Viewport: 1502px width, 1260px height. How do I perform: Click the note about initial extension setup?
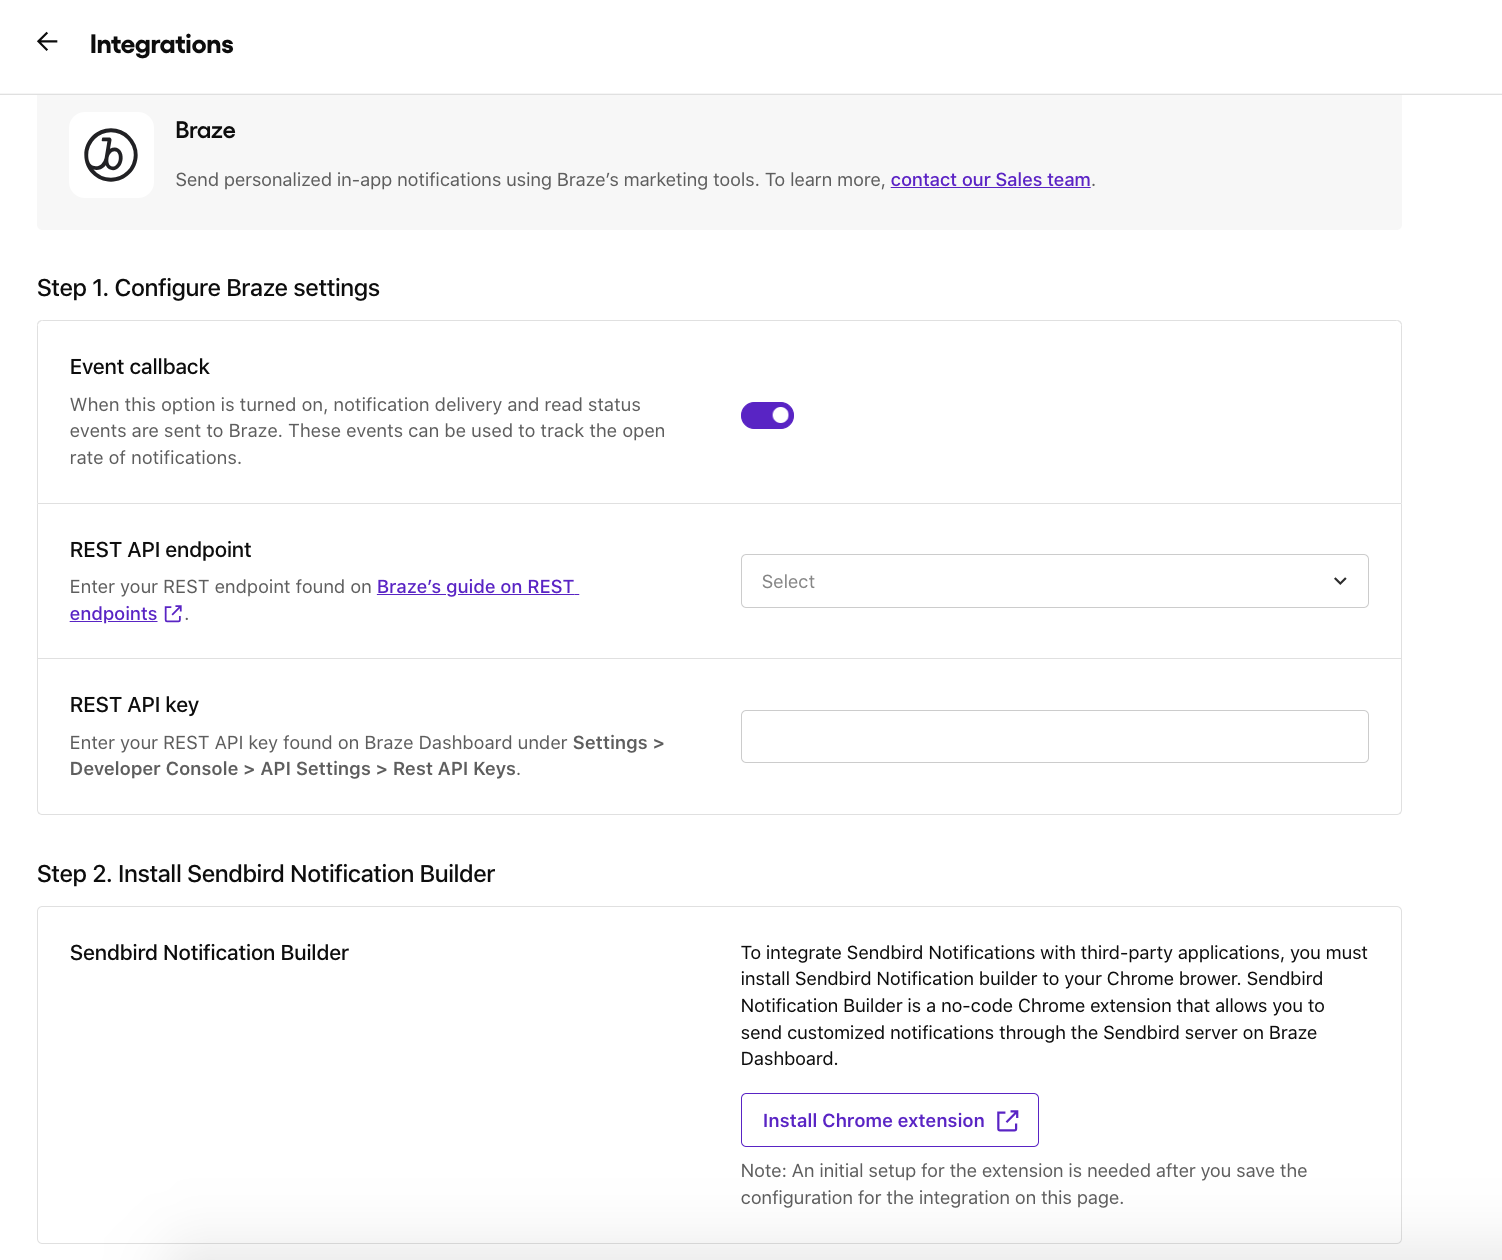[1023, 1184]
